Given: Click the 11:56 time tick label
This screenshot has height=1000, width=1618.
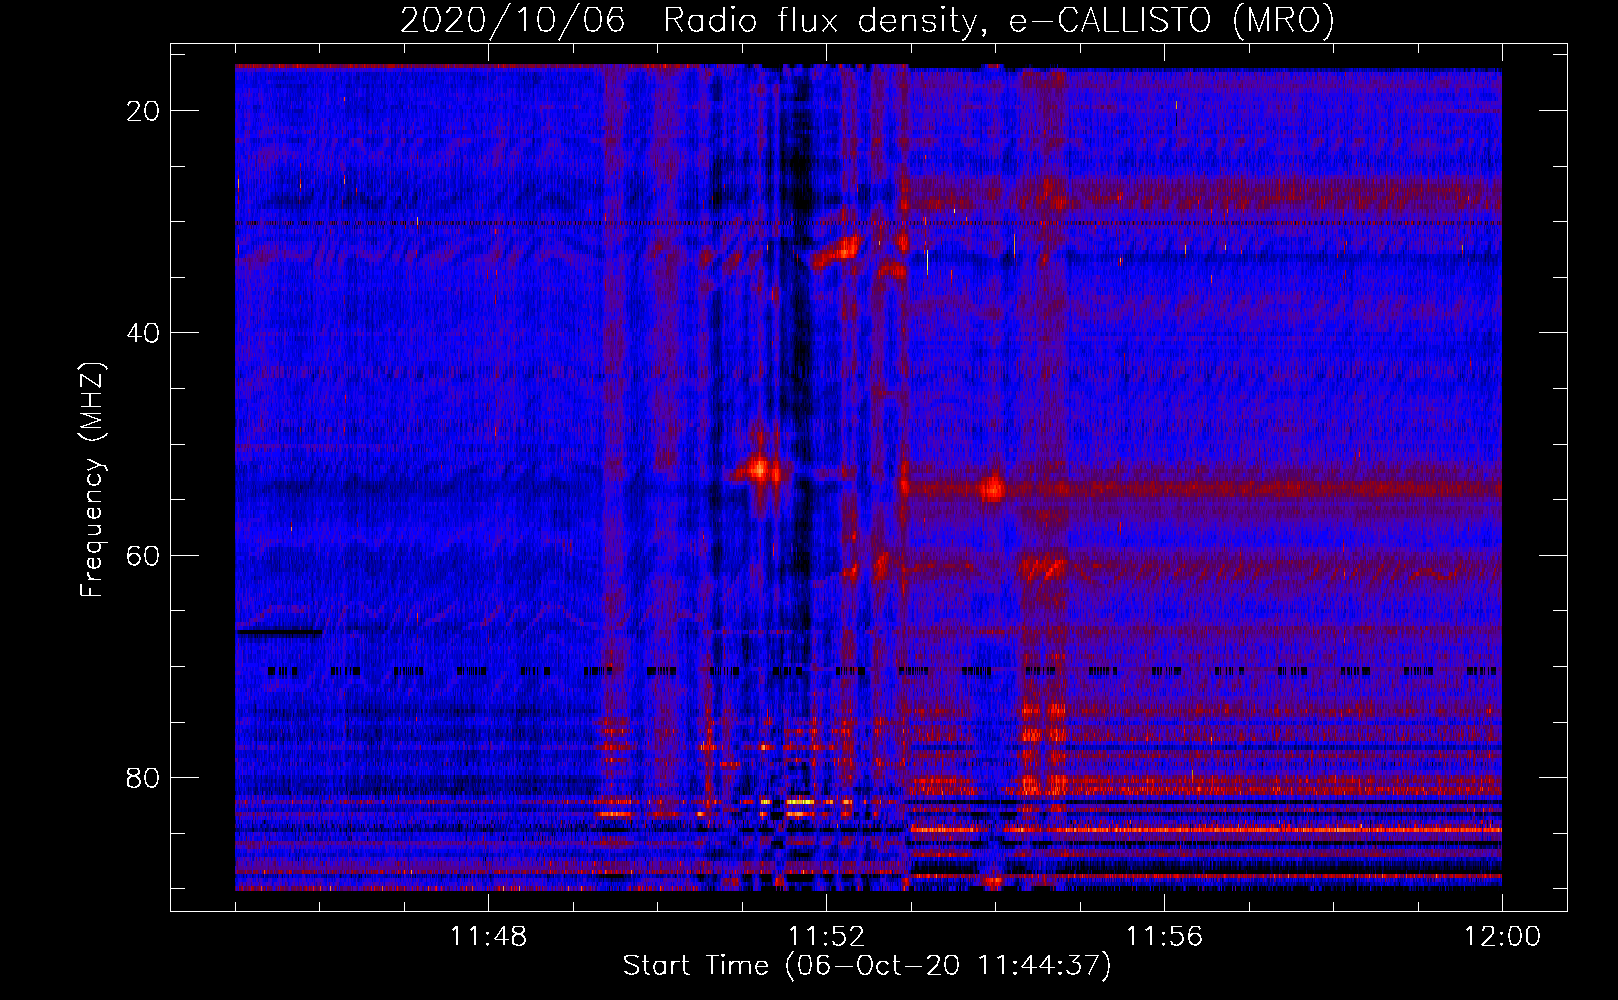Looking at the screenshot, I should click(1164, 937).
